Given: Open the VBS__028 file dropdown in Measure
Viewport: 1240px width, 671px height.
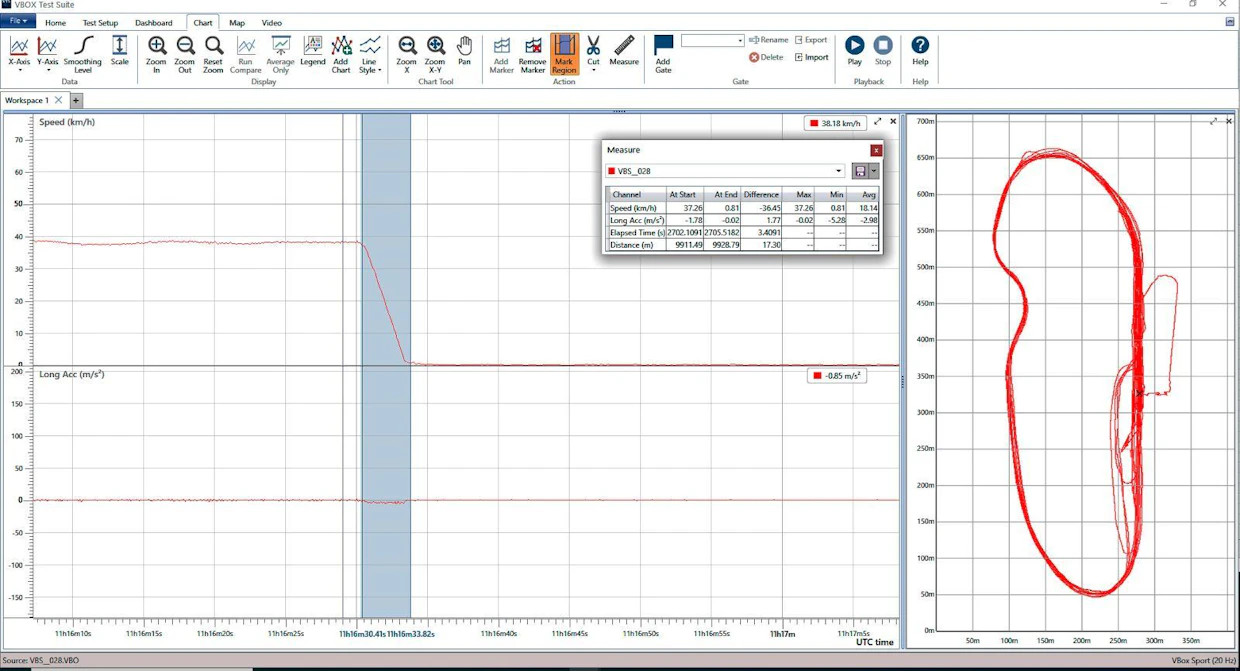Looking at the screenshot, I should click(839, 171).
